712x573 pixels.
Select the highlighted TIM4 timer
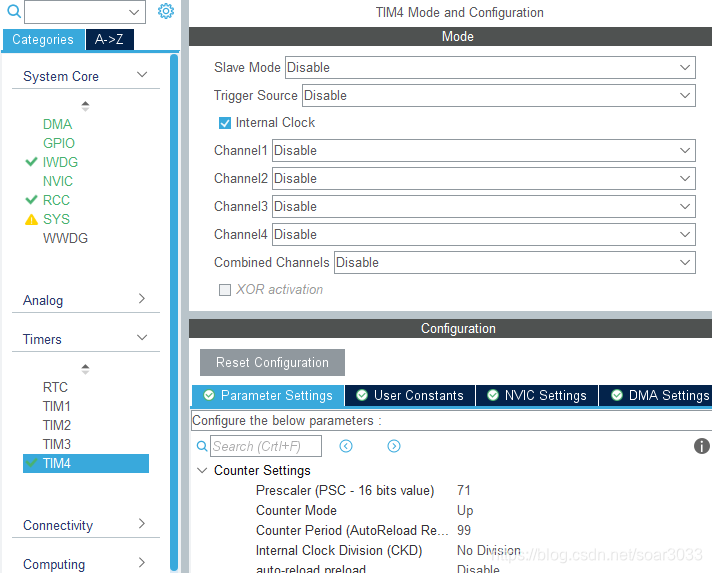coord(86,464)
